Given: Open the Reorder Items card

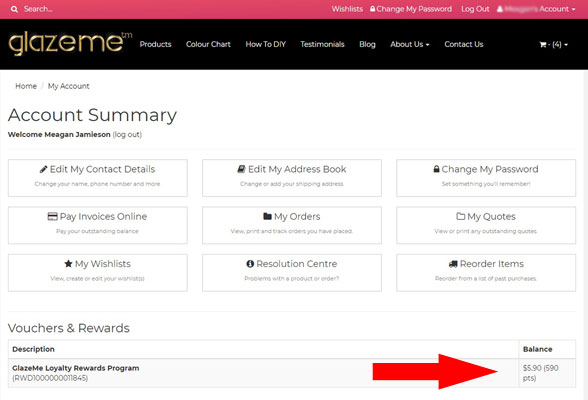Looking at the screenshot, I should (486, 273).
